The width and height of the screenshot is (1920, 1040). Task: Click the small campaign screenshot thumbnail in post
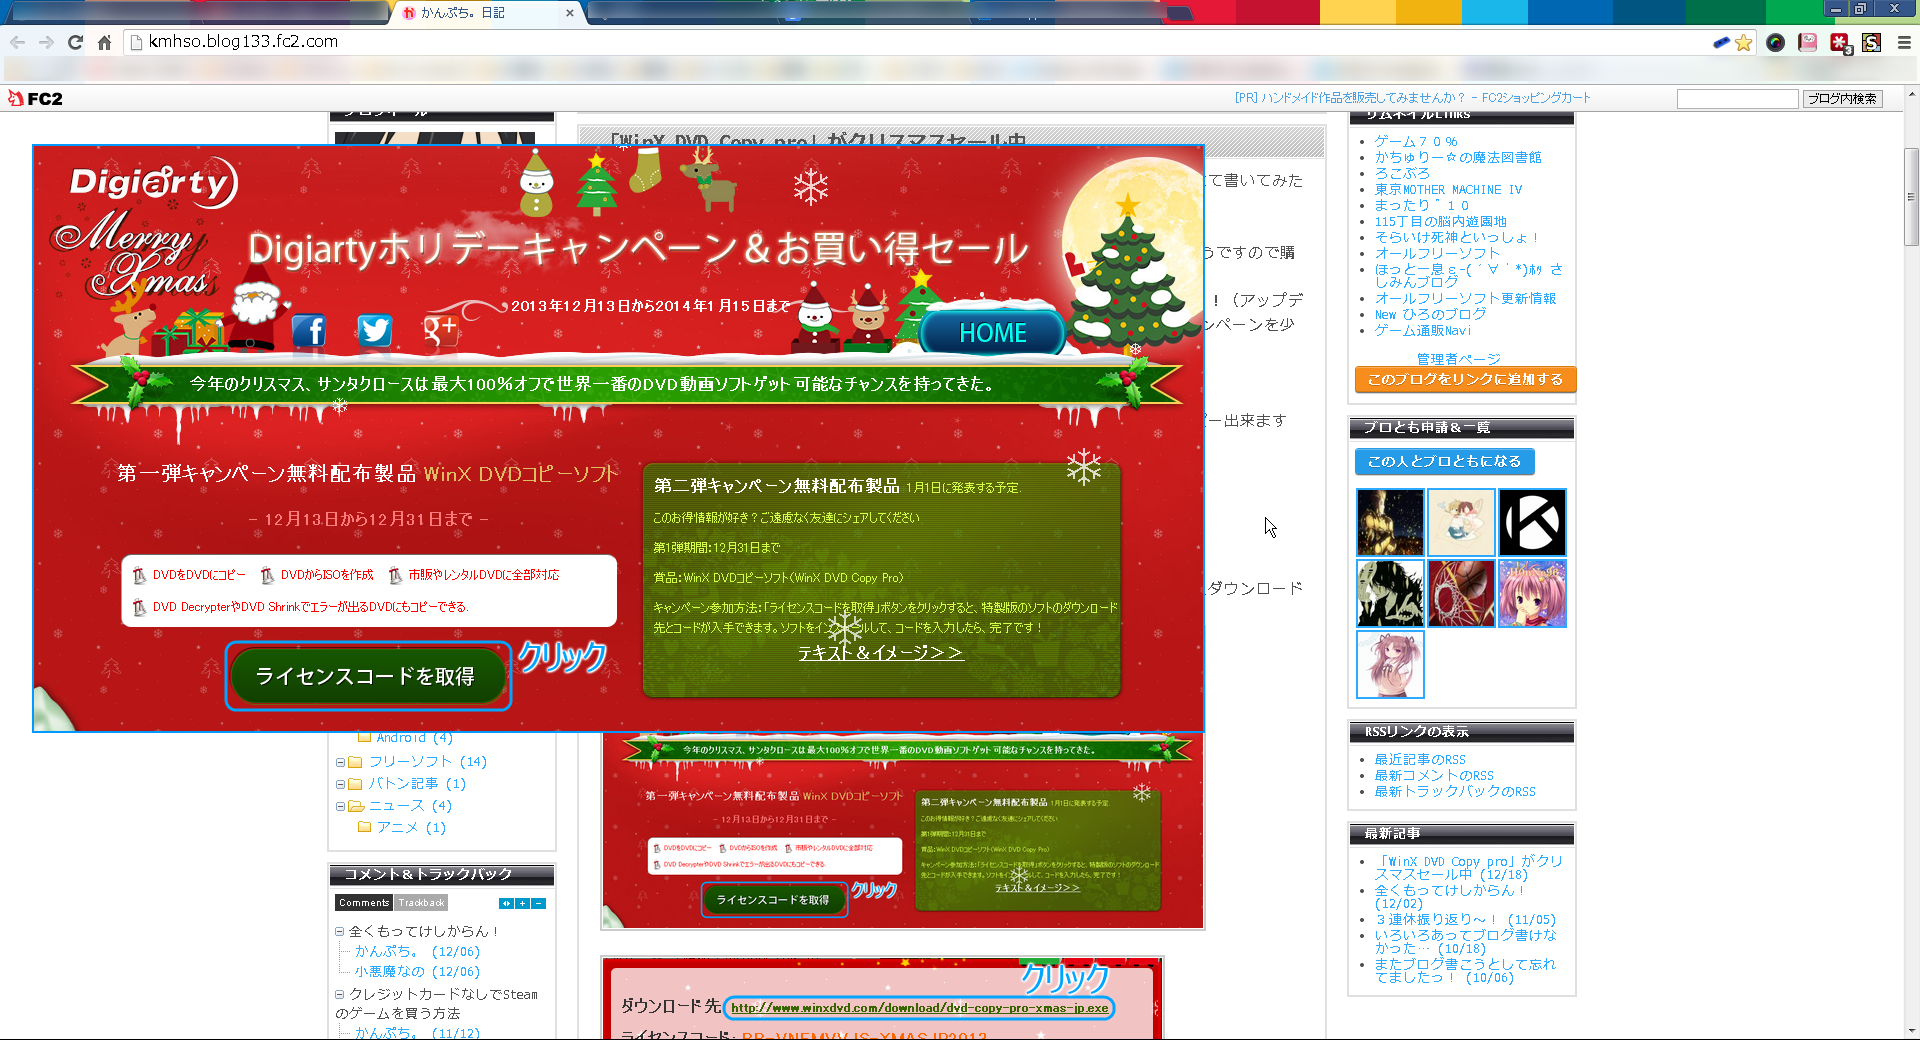tap(903, 832)
